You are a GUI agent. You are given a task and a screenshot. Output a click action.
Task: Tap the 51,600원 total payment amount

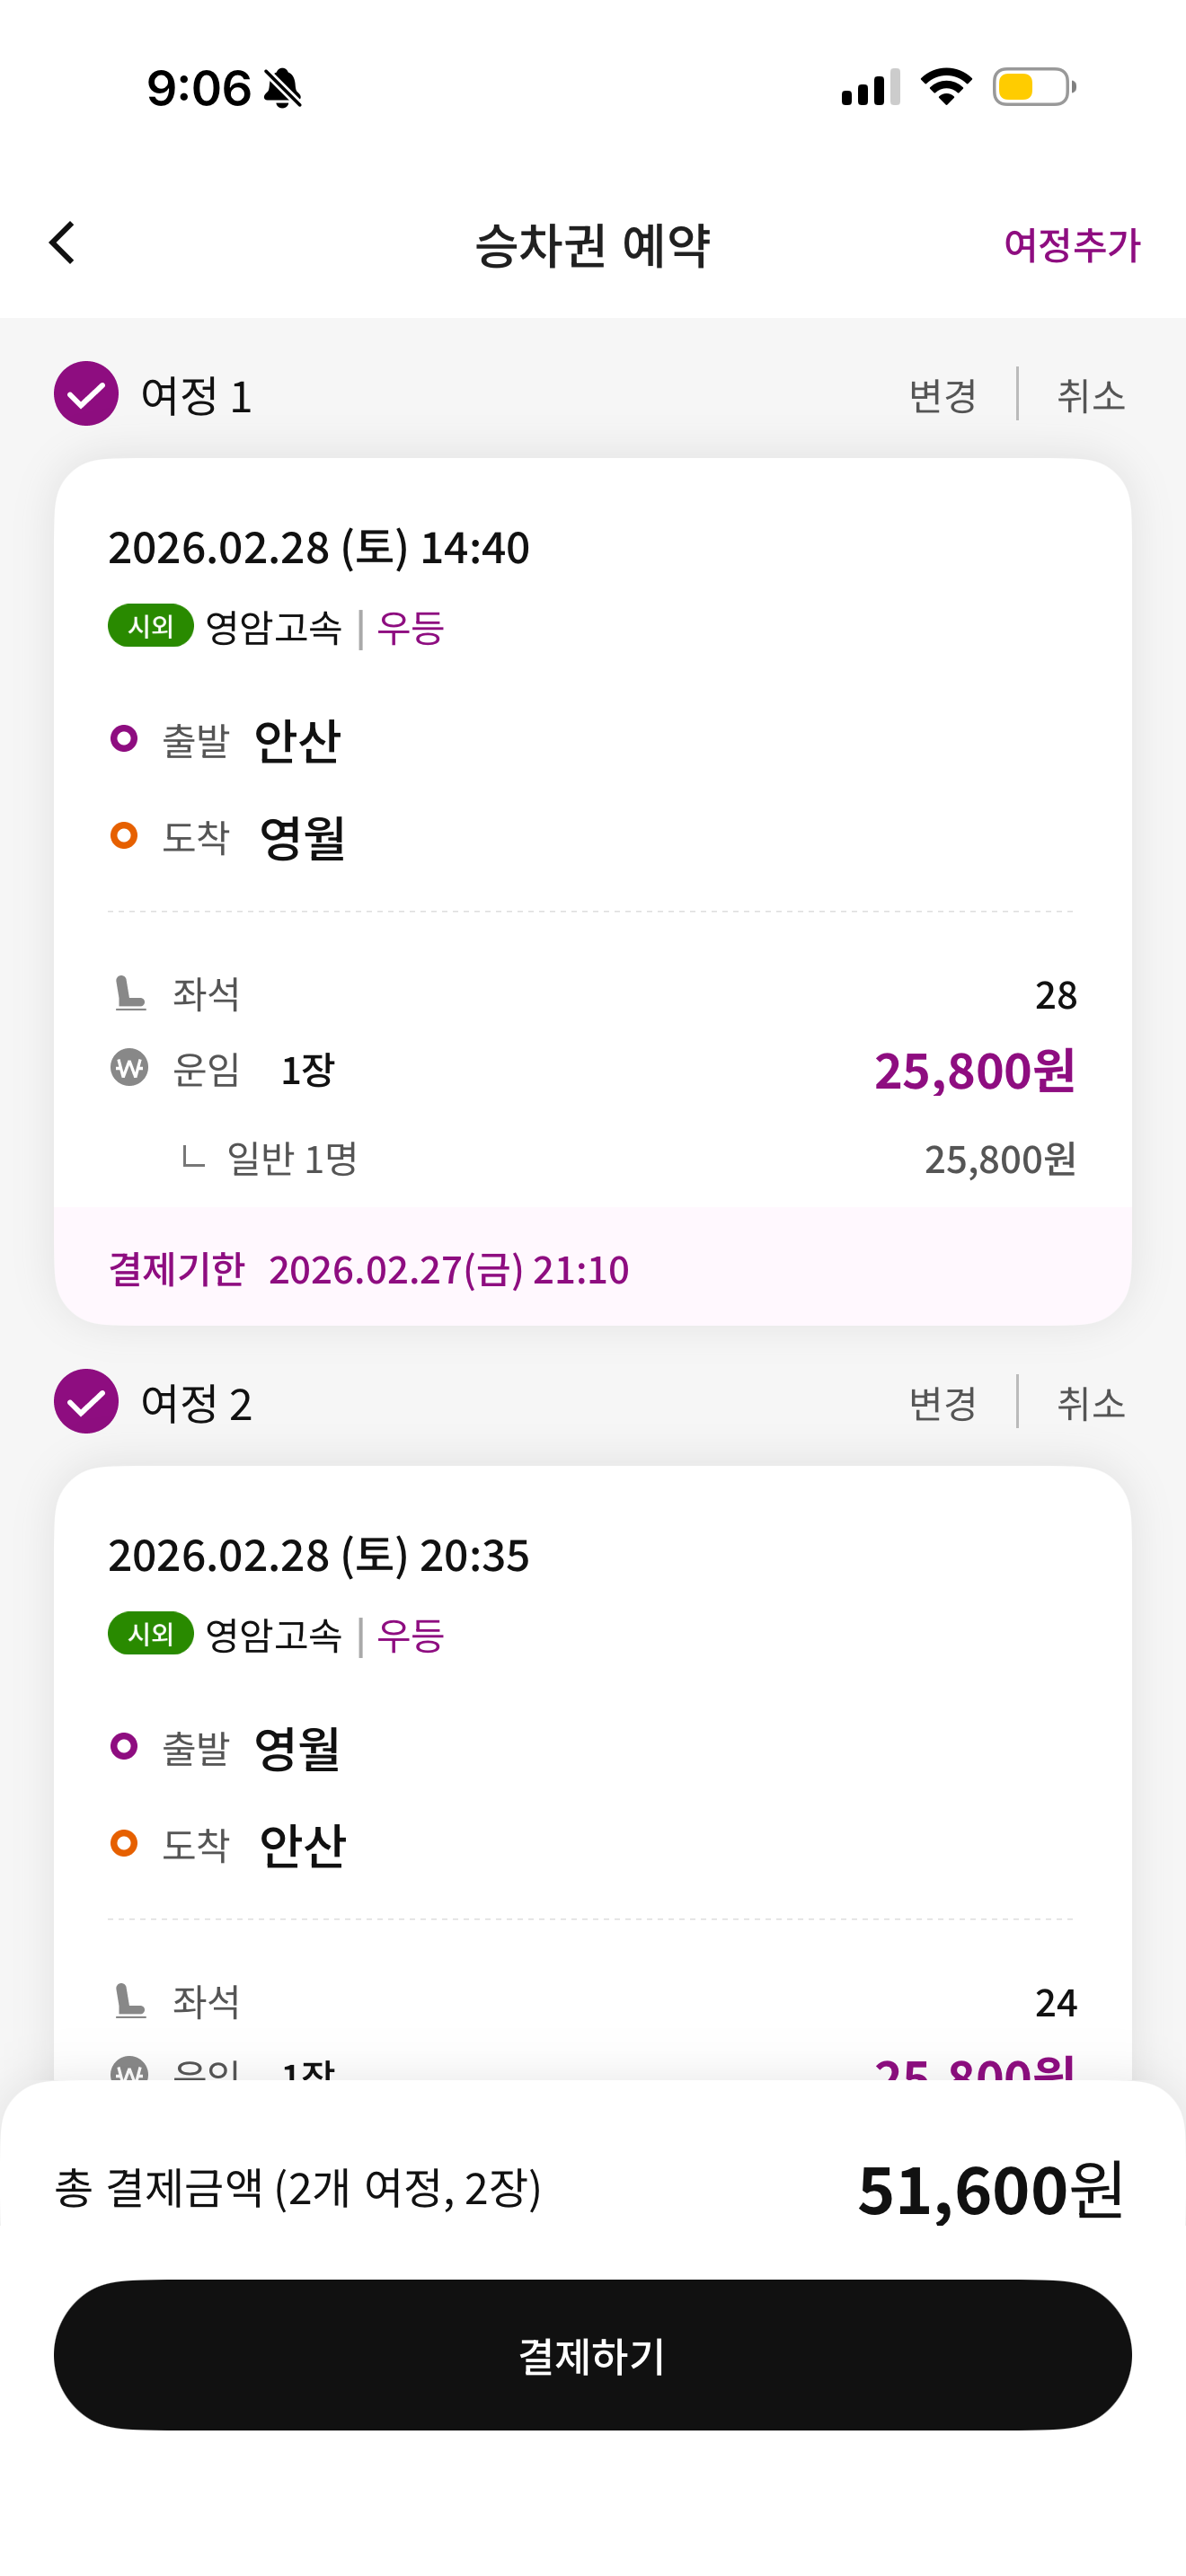tap(990, 2190)
